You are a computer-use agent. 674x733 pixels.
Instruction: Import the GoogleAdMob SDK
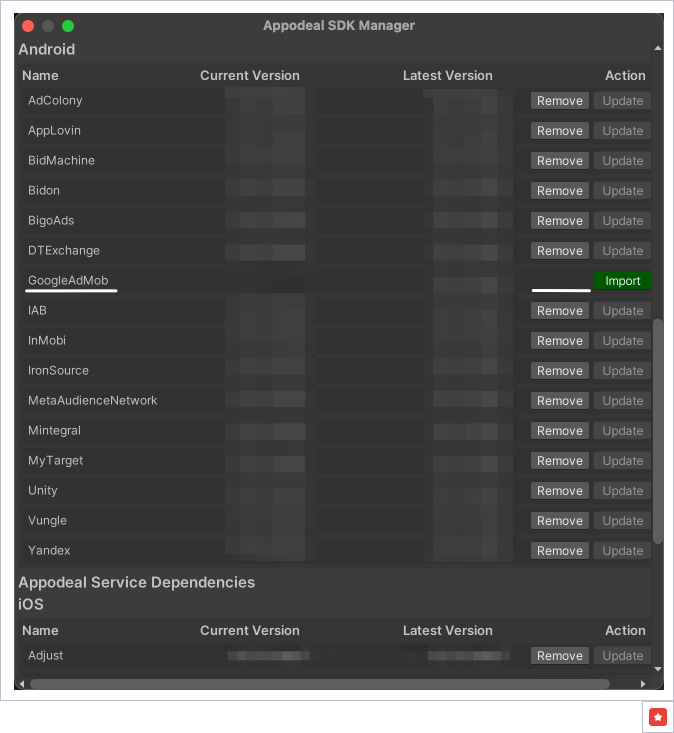(x=622, y=281)
